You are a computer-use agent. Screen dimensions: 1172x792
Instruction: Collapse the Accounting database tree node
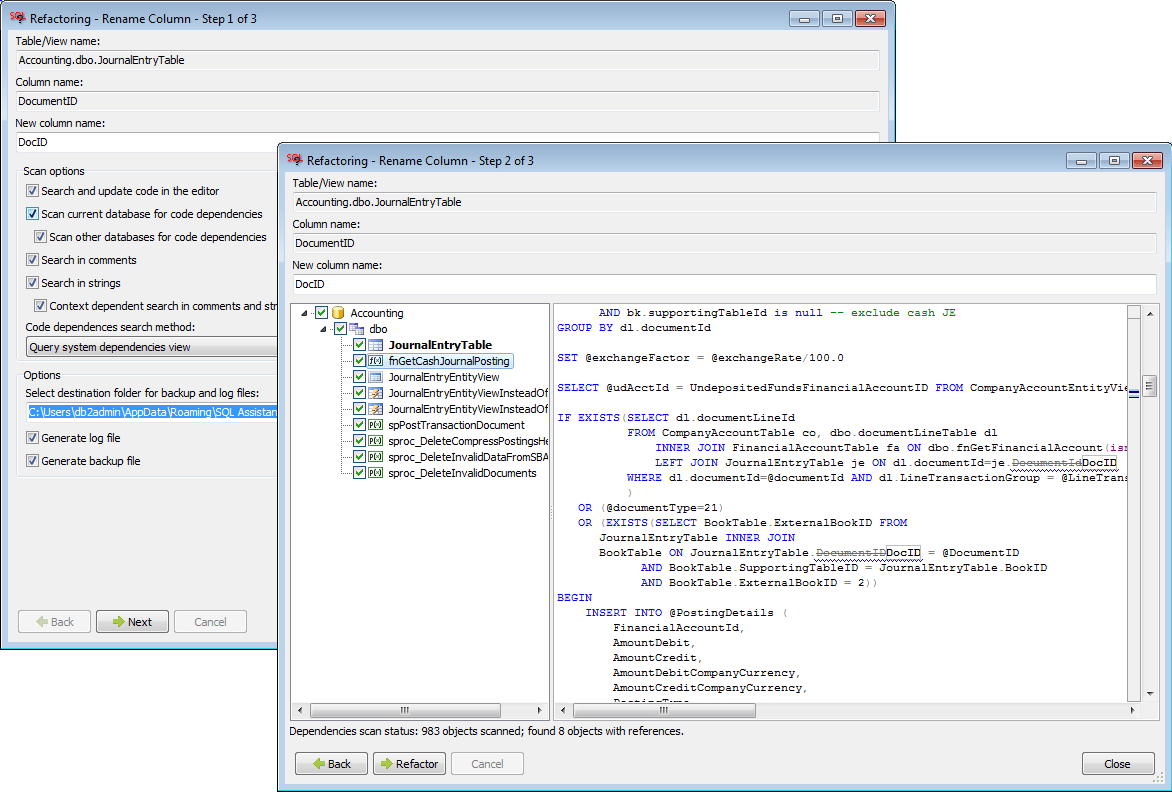tap(305, 313)
